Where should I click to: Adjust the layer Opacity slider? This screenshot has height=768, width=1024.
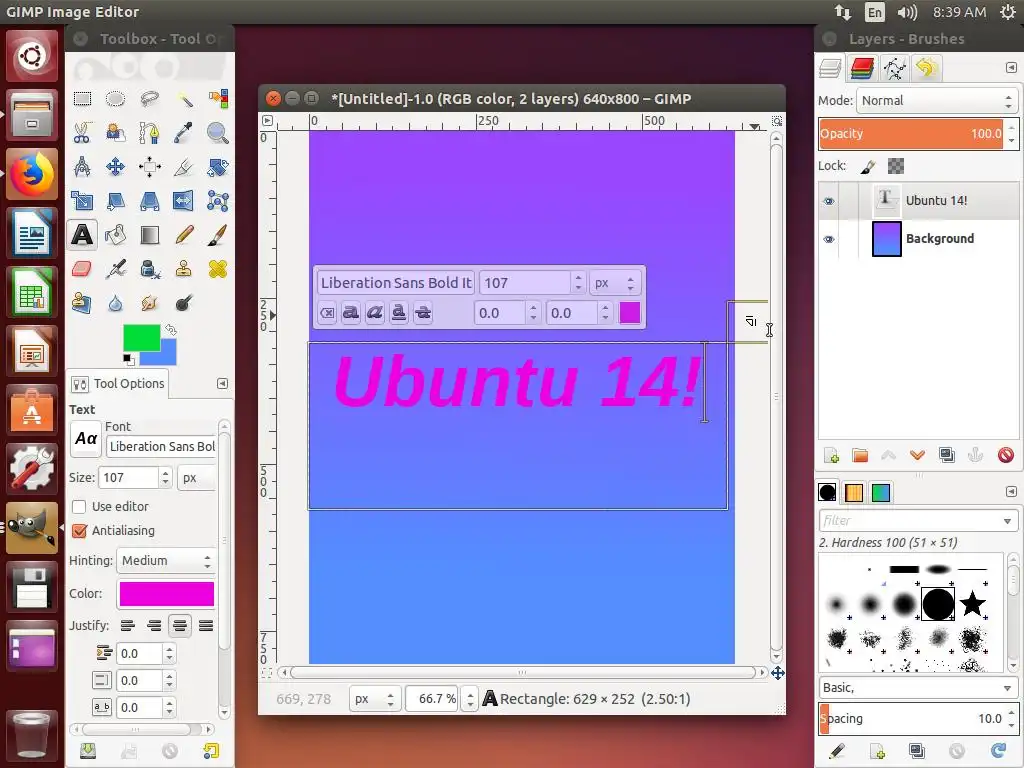(911, 134)
